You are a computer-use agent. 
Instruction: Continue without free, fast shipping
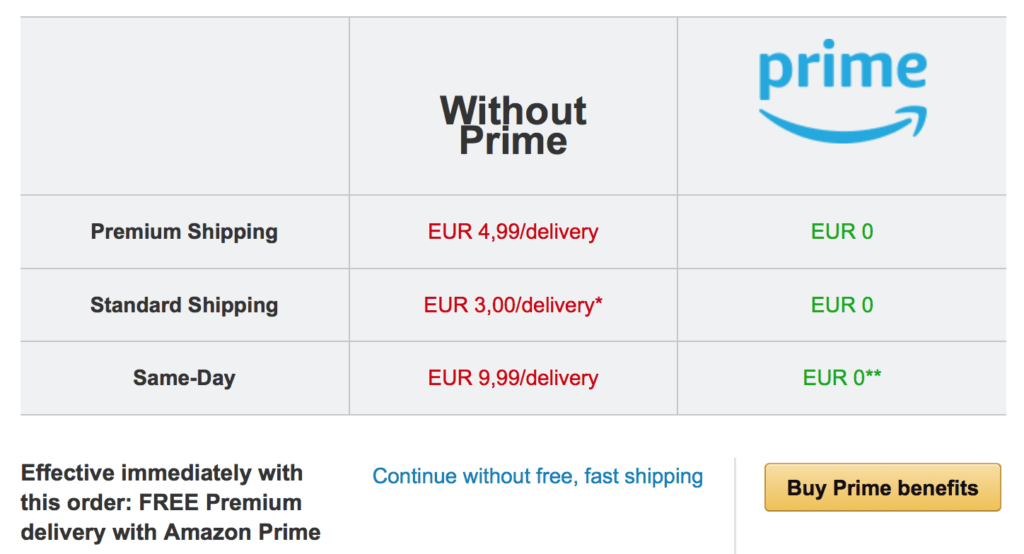538,476
